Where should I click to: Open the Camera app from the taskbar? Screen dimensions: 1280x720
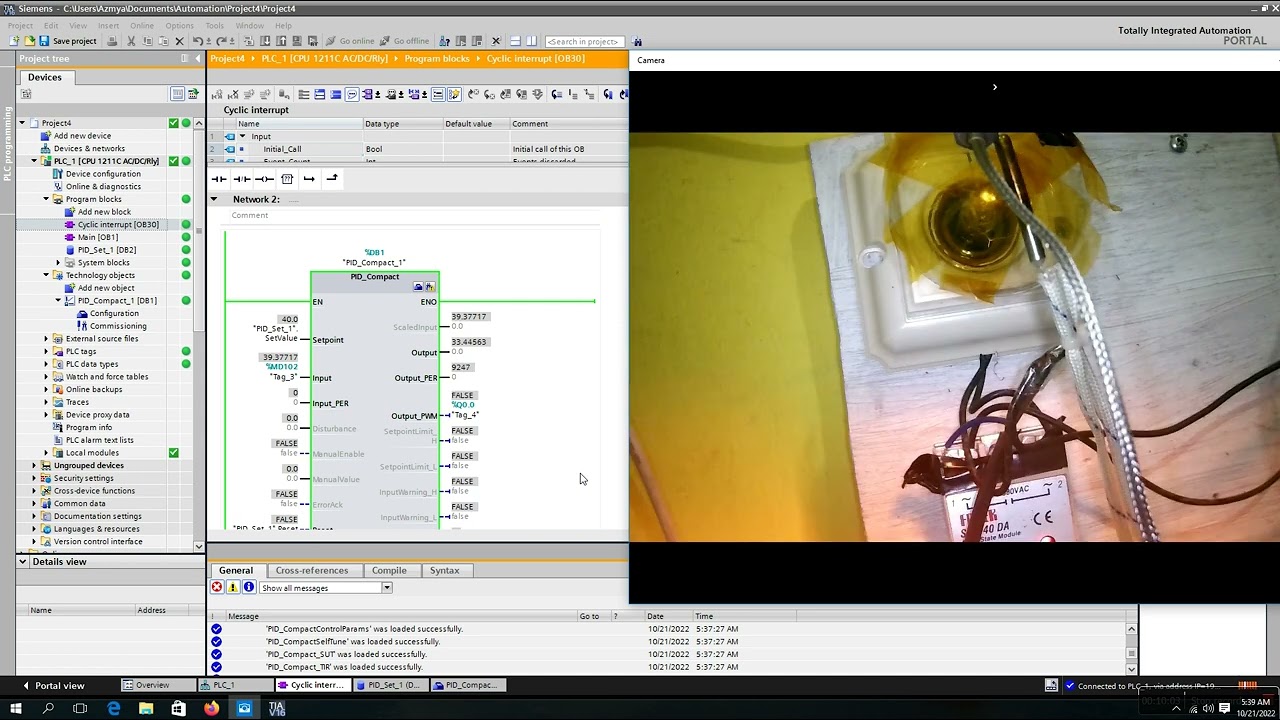click(244, 709)
